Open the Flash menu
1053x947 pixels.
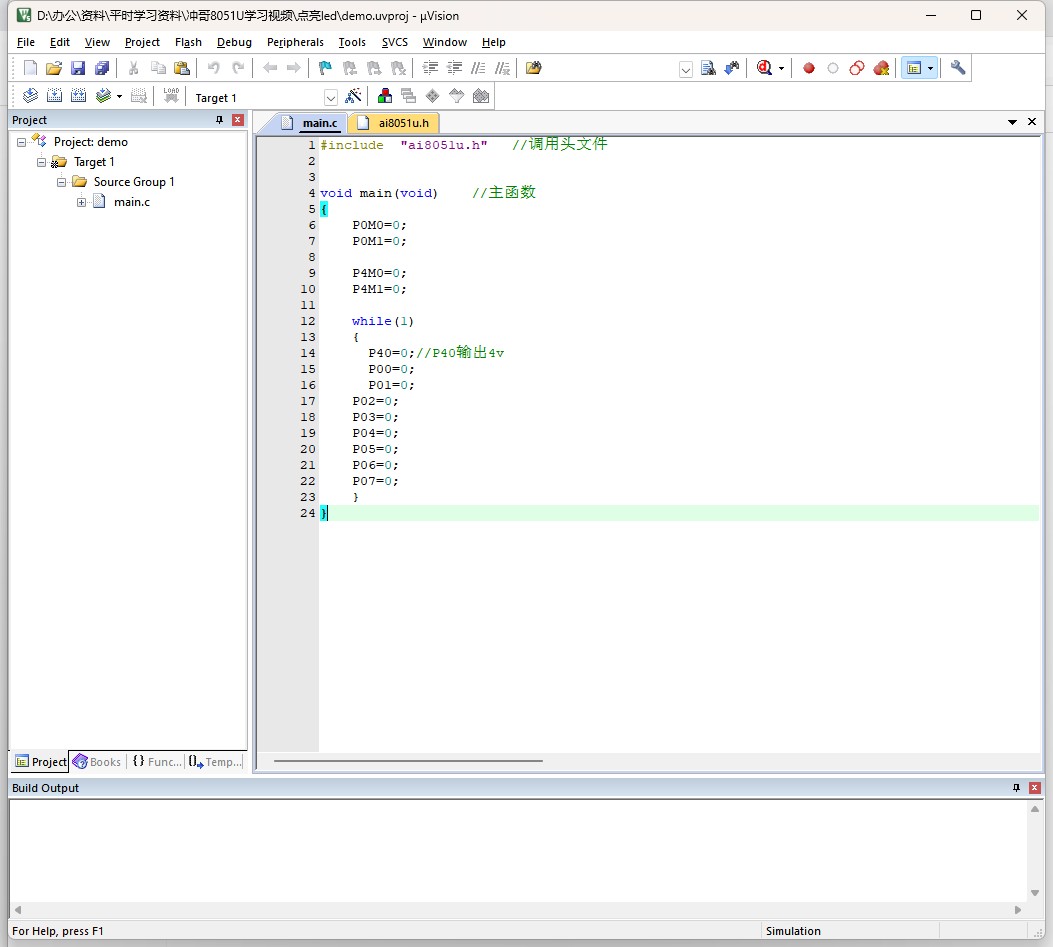tap(188, 42)
